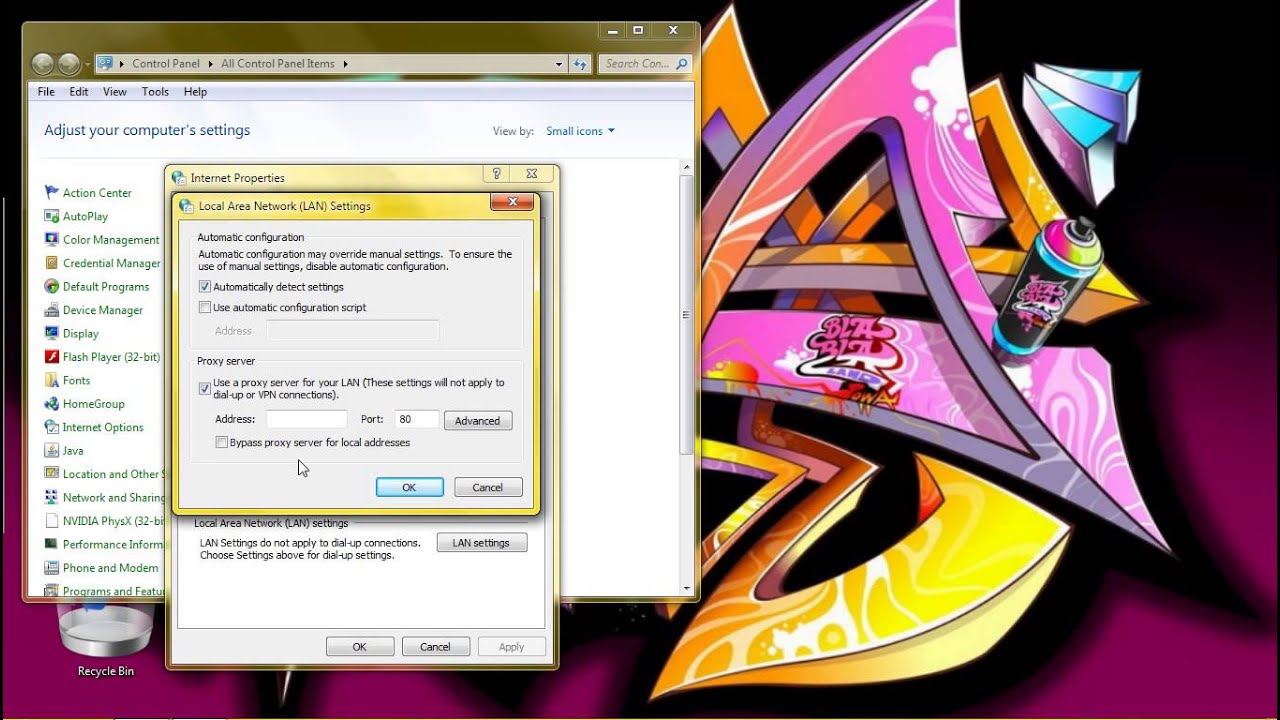Click the Location and Other Sensors icon
The image size is (1280, 720).
52,474
